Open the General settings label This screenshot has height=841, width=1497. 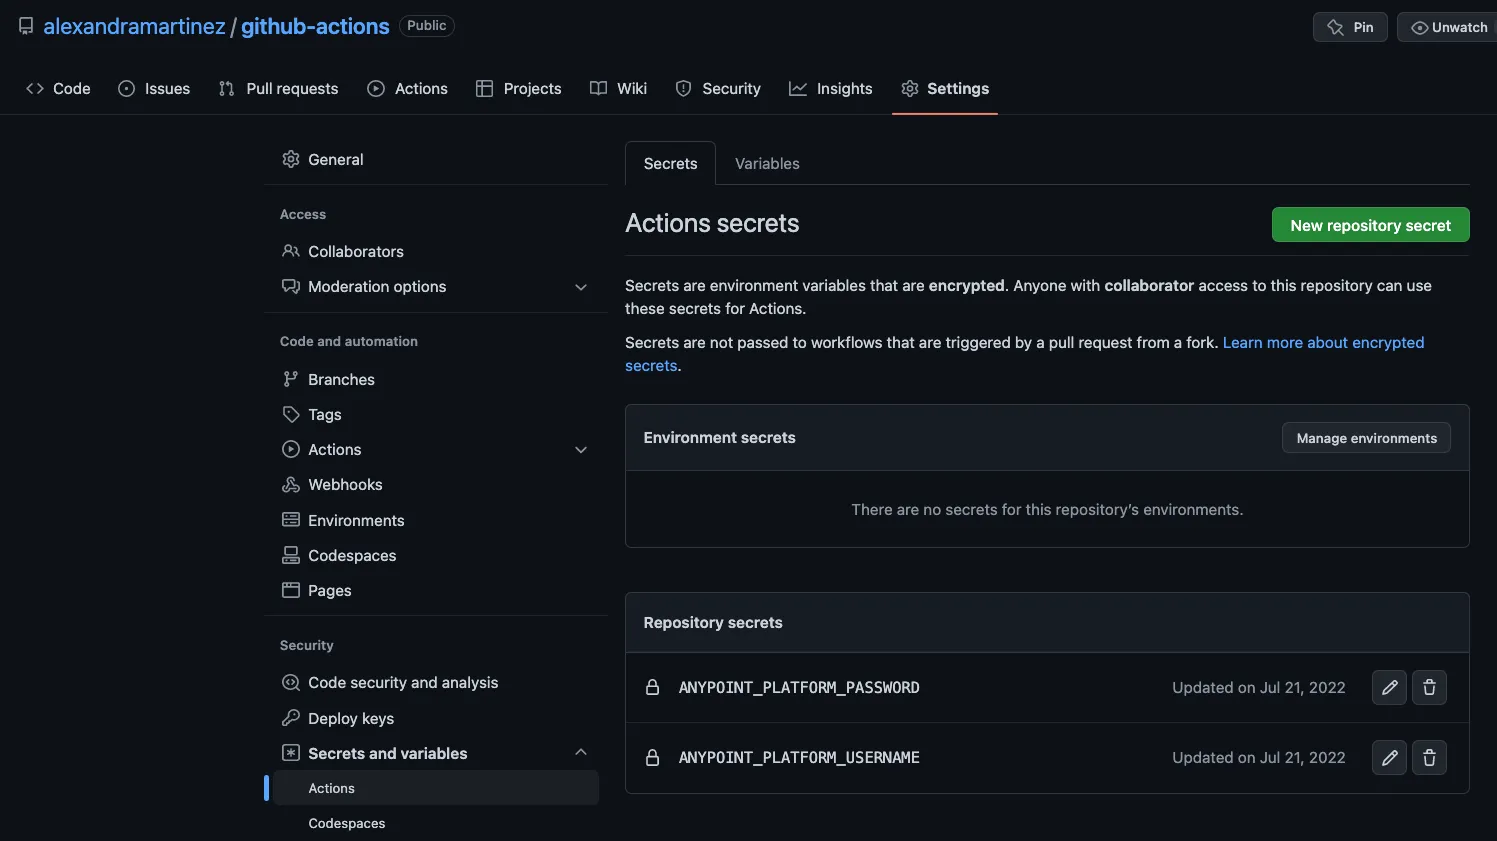point(336,159)
